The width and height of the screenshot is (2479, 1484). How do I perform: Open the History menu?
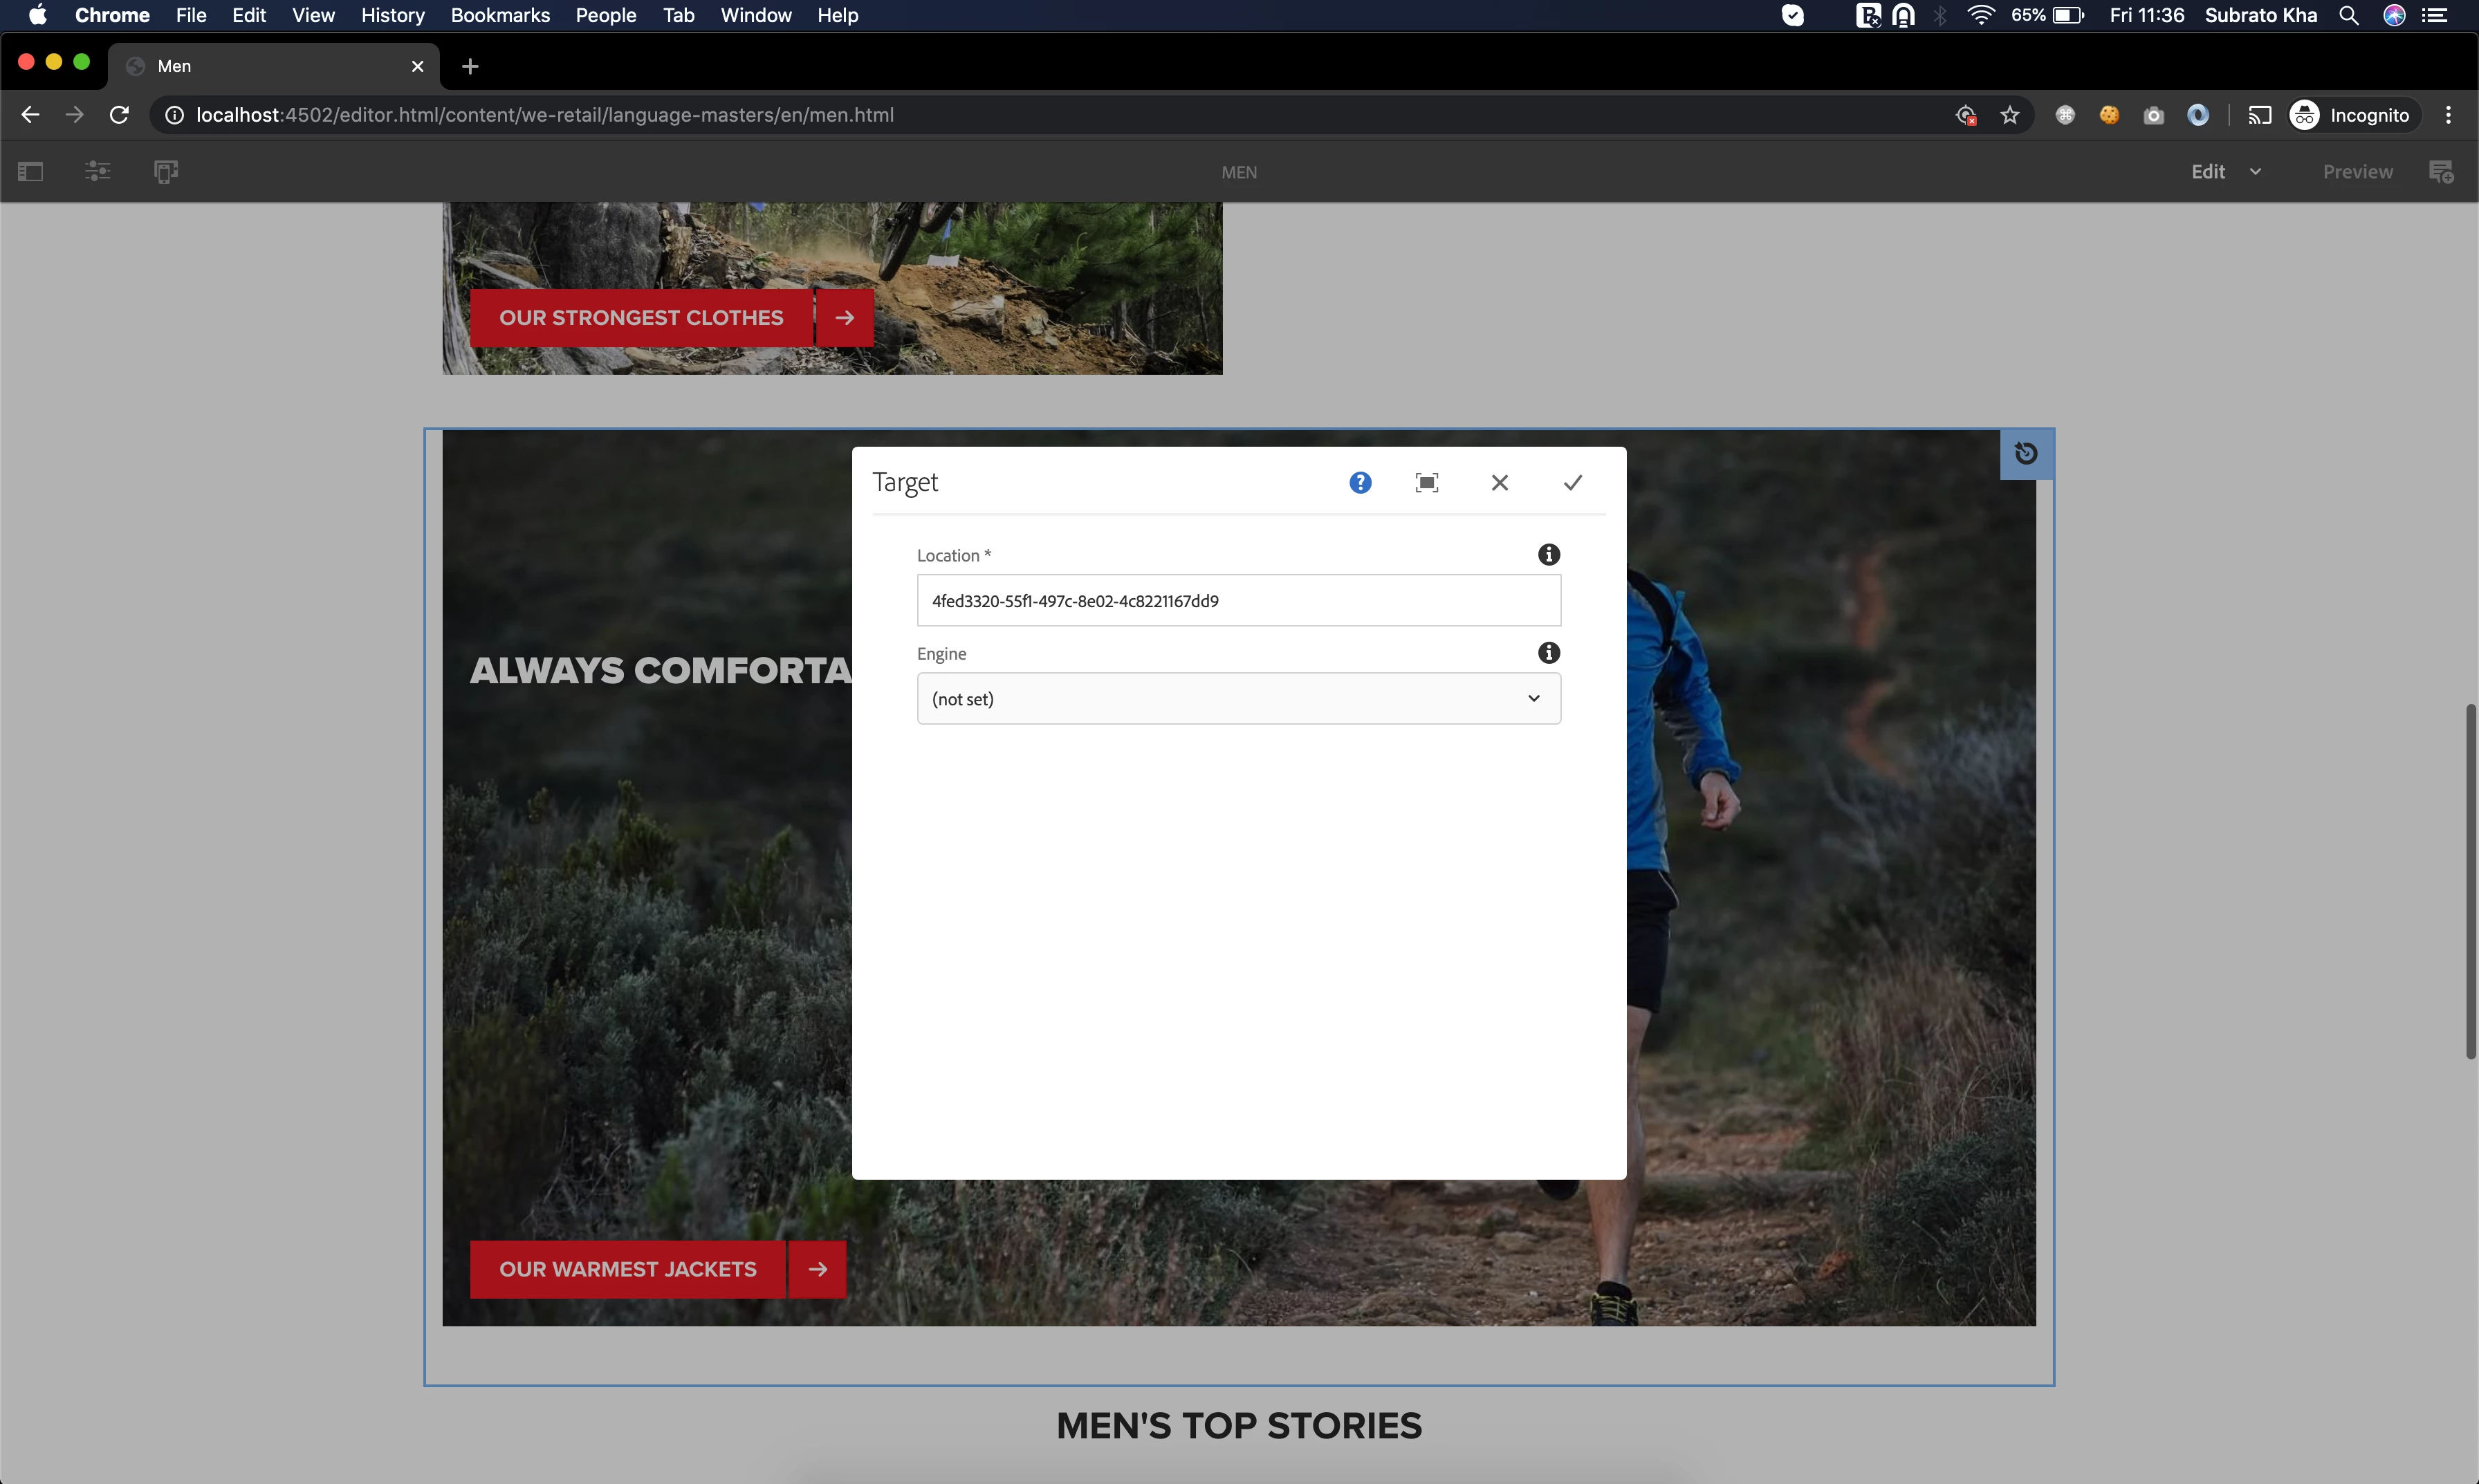[x=392, y=15]
